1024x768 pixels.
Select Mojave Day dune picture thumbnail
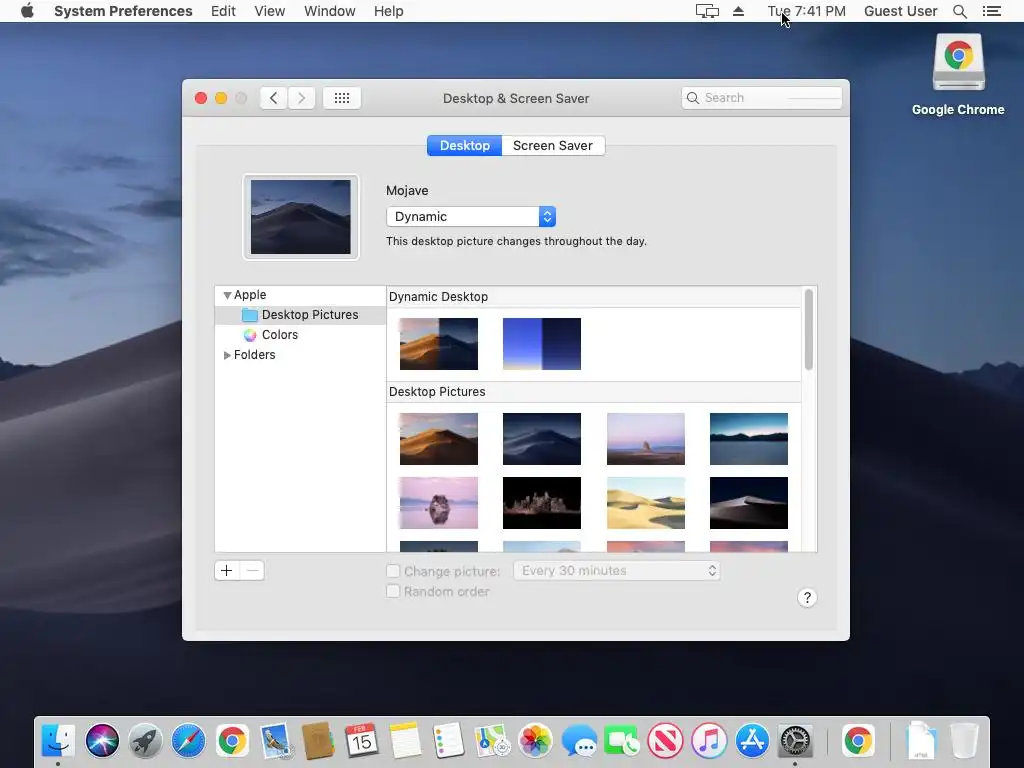point(439,439)
